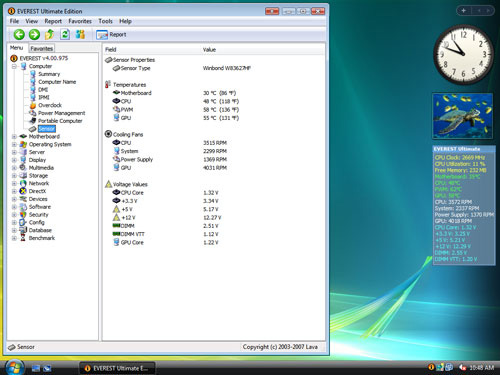The height and width of the screenshot is (375, 500).
Task: Click the Show Desktop quick launch icon
Action: click(36, 368)
